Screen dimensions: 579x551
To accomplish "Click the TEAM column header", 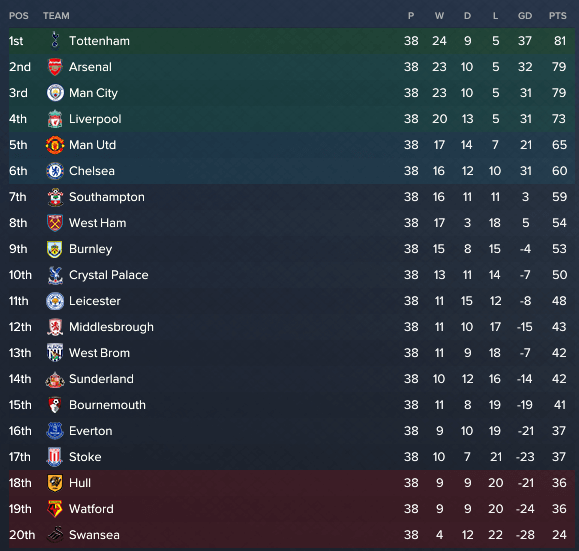I will pos(56,16).
